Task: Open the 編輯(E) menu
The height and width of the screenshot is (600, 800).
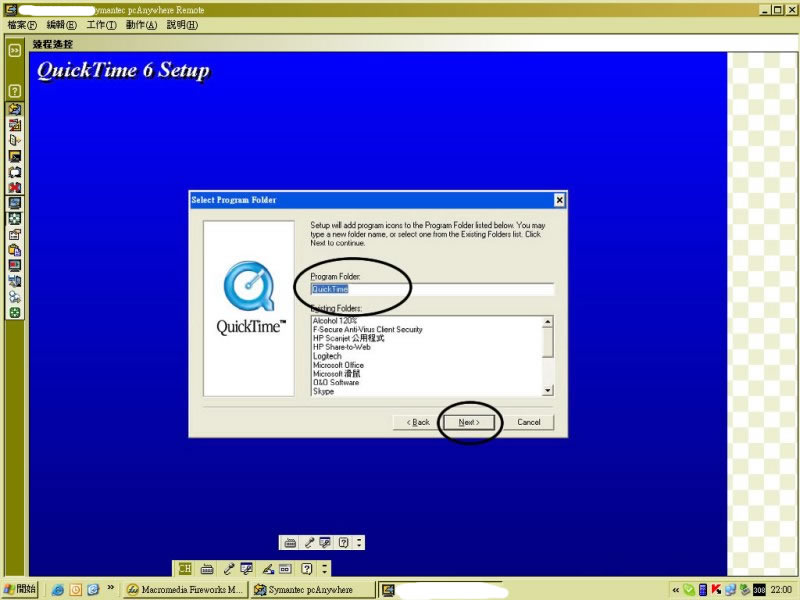Action: (61, 25)
